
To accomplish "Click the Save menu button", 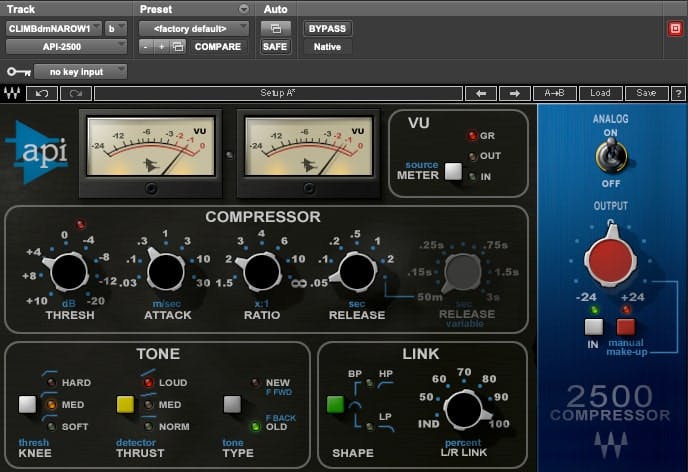I will click(646, 93).
